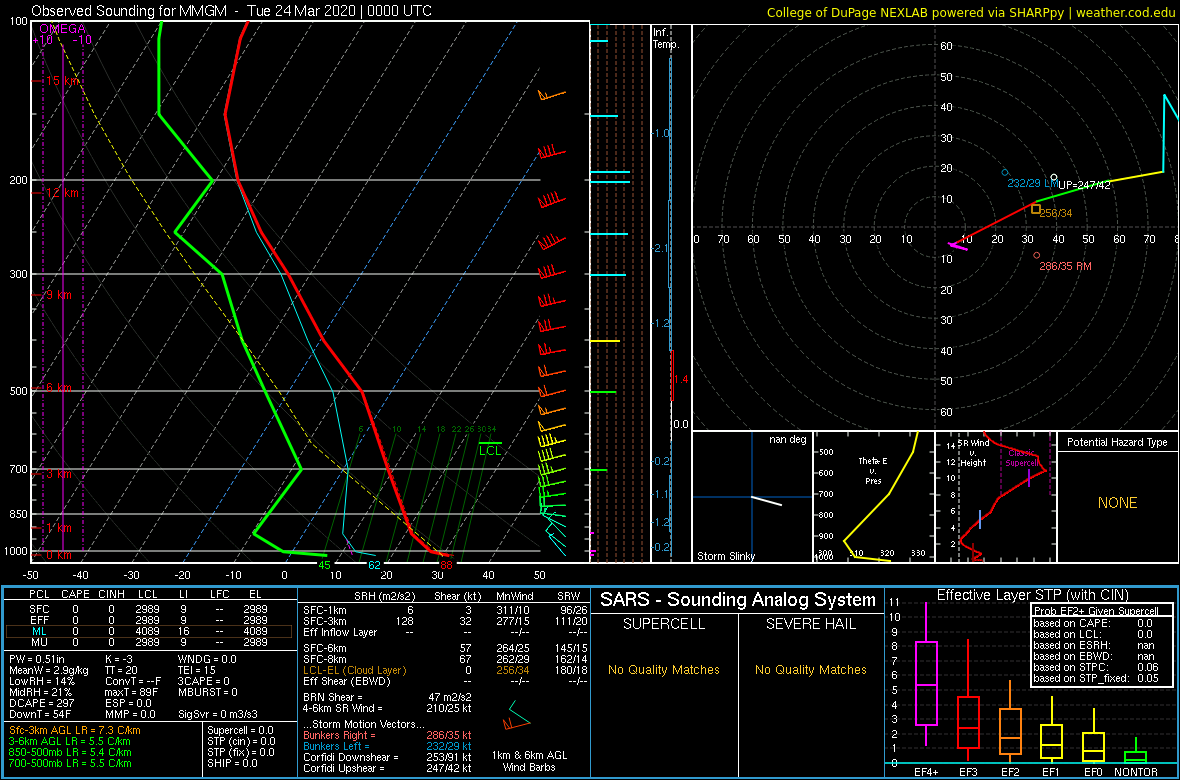This screenshot has width=1180, height=780.
Task: Click the green LCL marker on skew-T
Action: [490, 450]
